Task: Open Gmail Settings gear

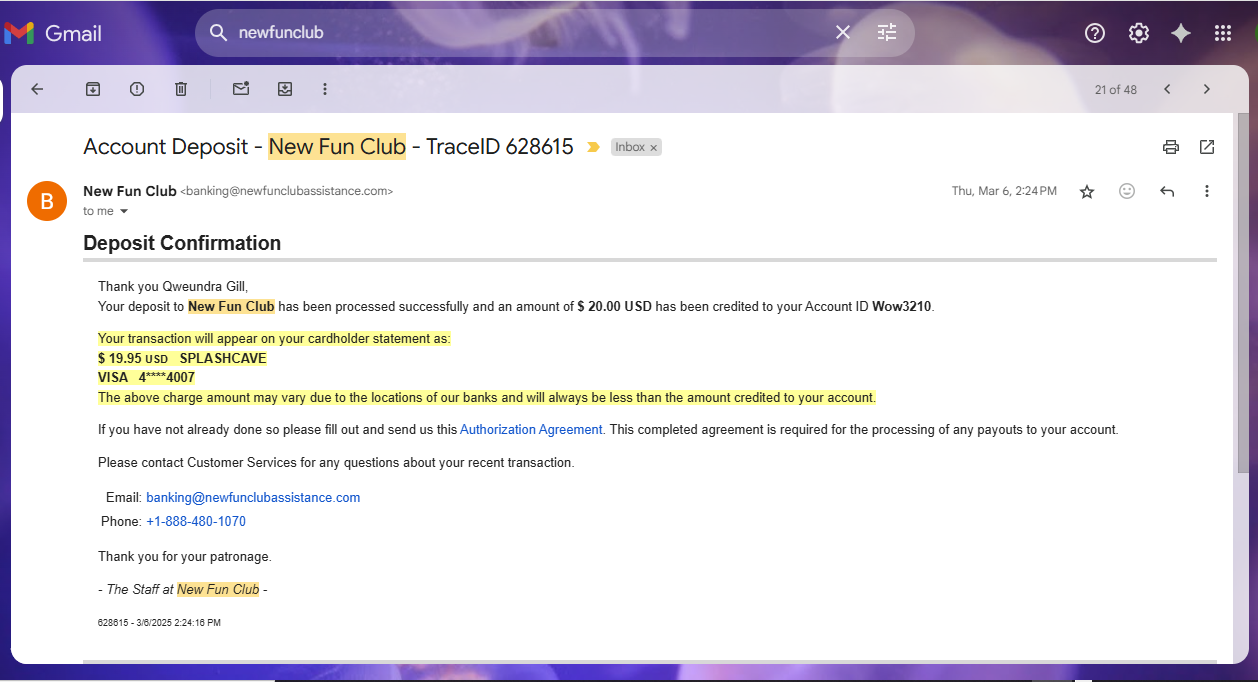Action: pyautogui.click(x=1138, y=33)
